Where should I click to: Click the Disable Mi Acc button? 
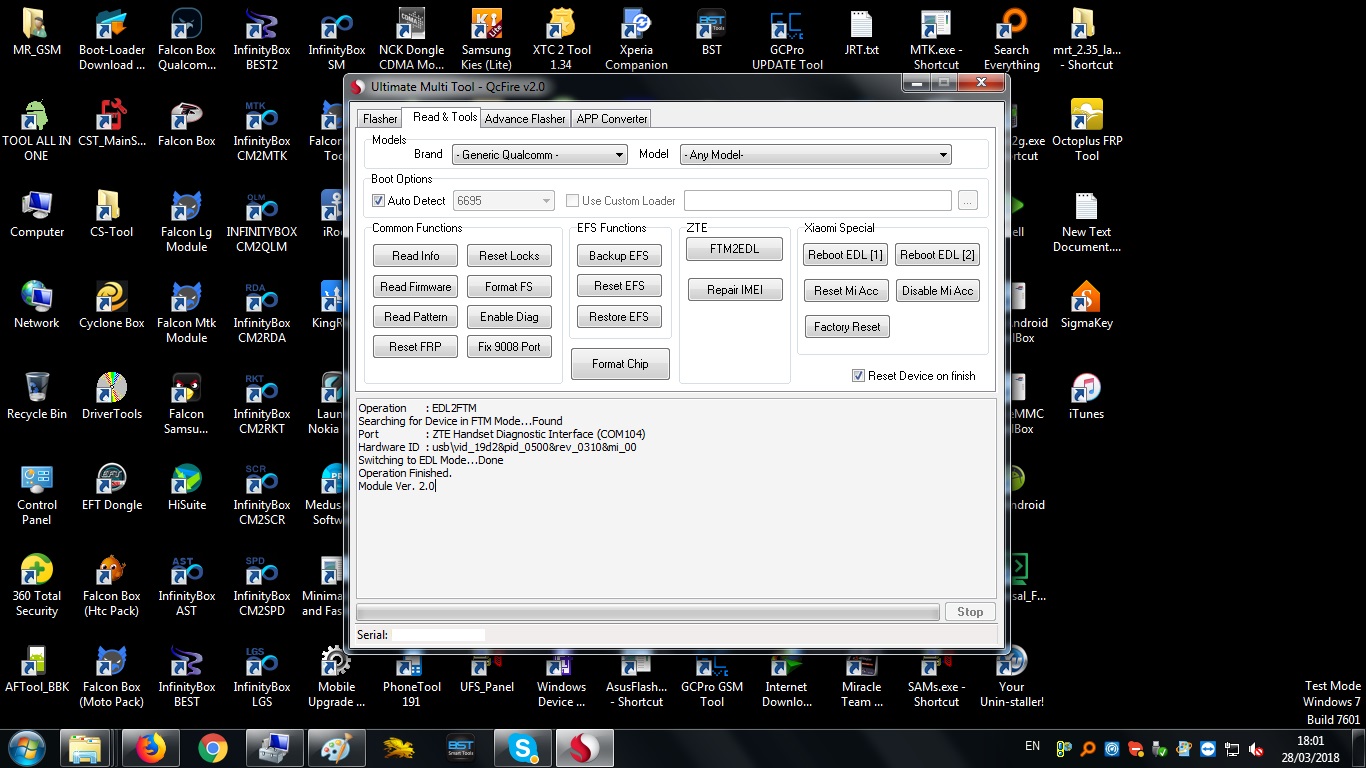click(x=937, y=291)
